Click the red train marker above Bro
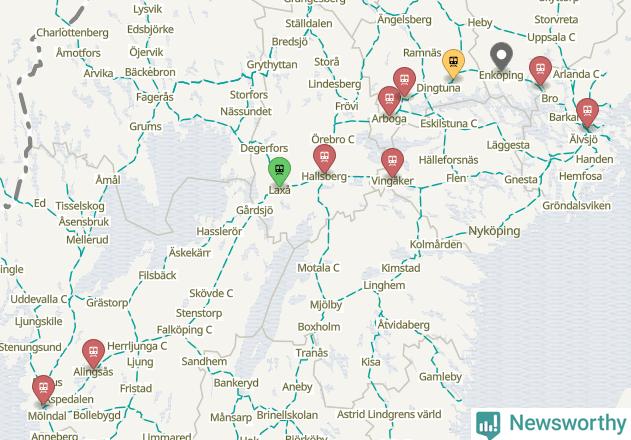The height and width of the screenshot is (440, 631). [x=540, y=71]
